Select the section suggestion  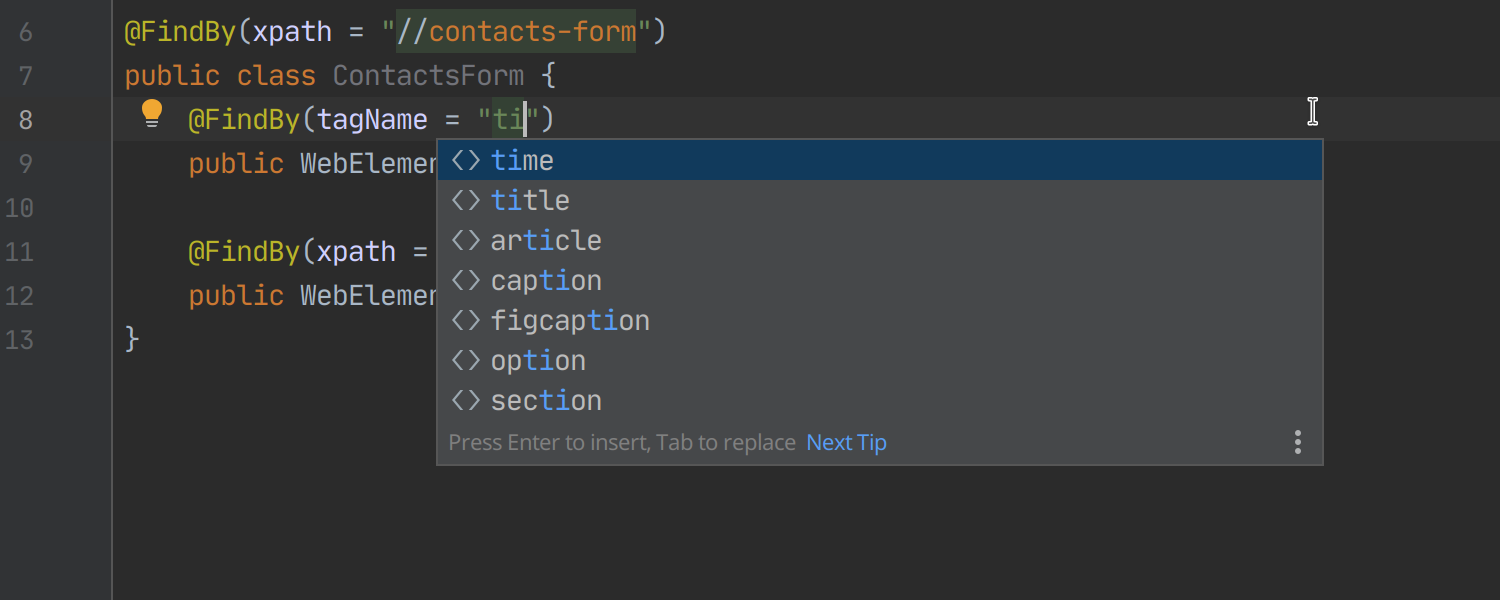coord(880,400)
